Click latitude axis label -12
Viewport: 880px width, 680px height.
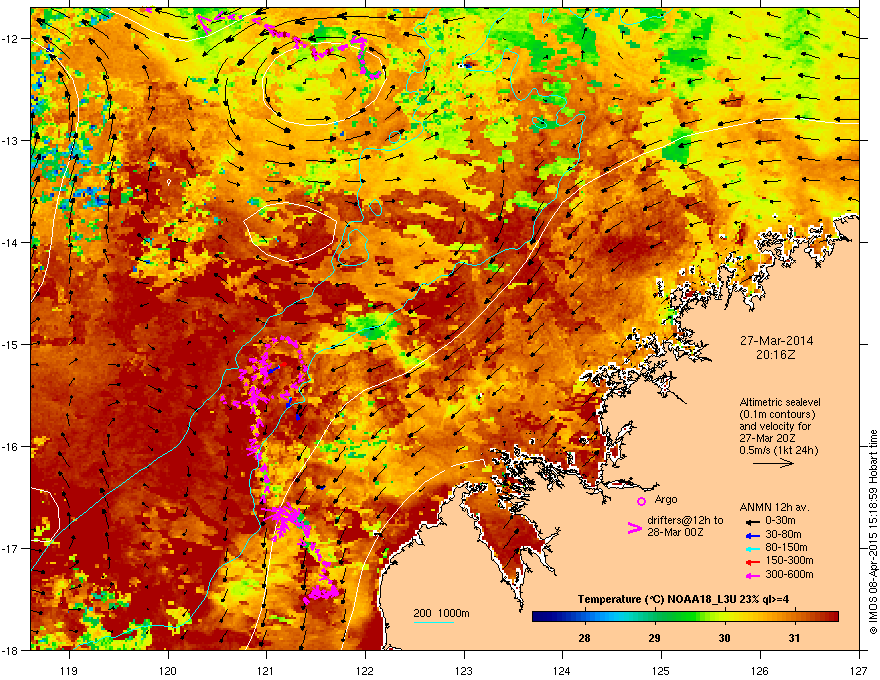tap(10, 39)
